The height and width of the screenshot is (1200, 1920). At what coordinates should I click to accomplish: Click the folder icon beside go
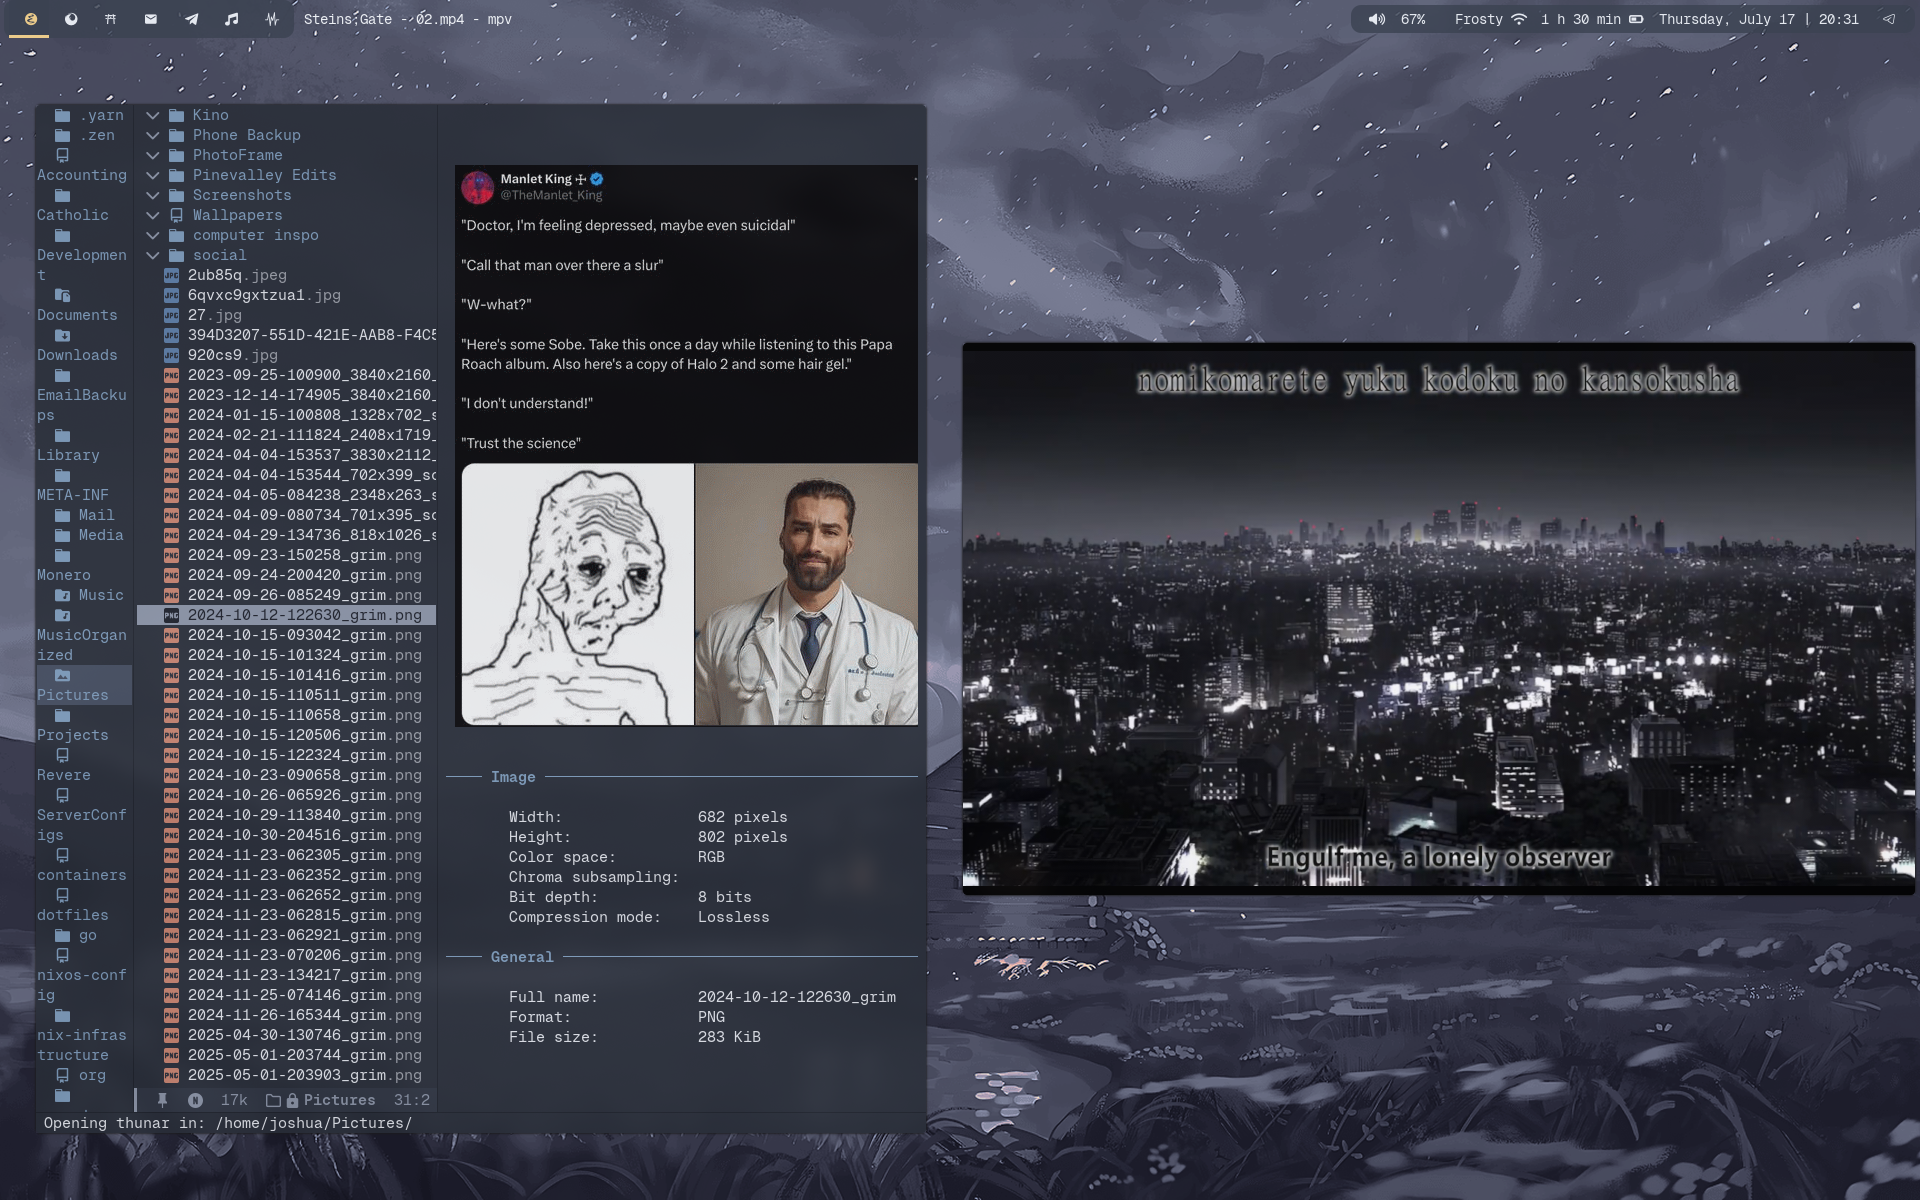click(x=62, y=935)
